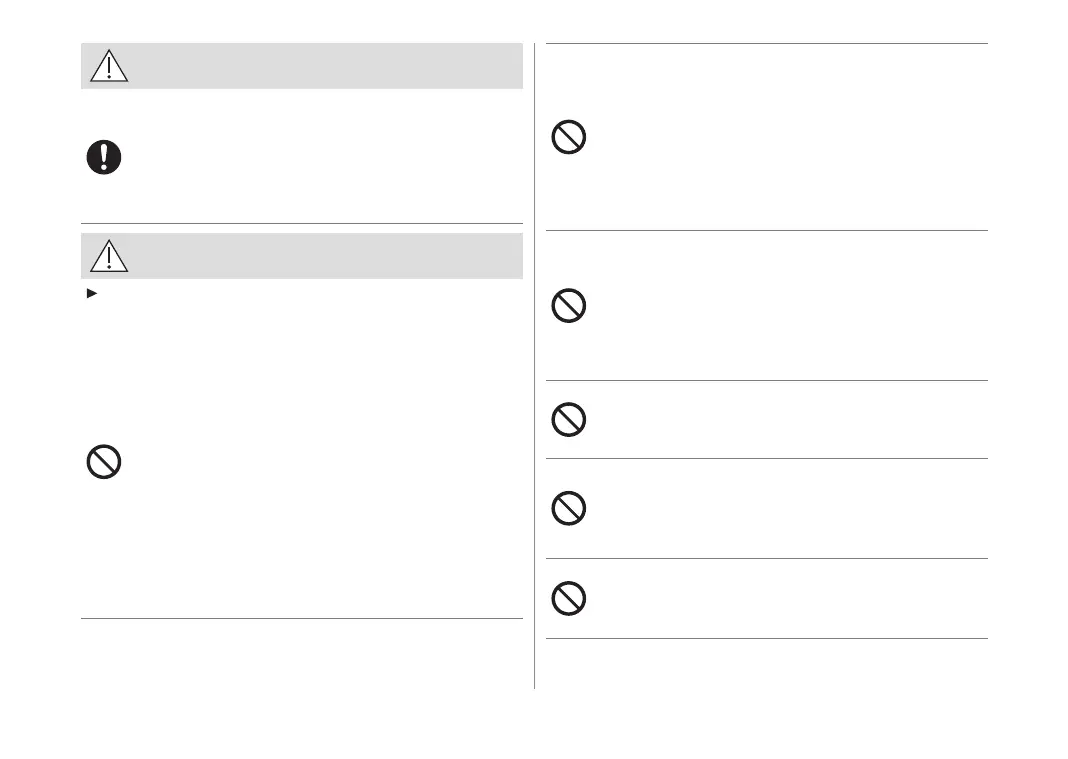The height and width of the screenshot is (759, 1068).
Task: Click the prohibition symbol in the left column
Action: (x=103, y=461)
